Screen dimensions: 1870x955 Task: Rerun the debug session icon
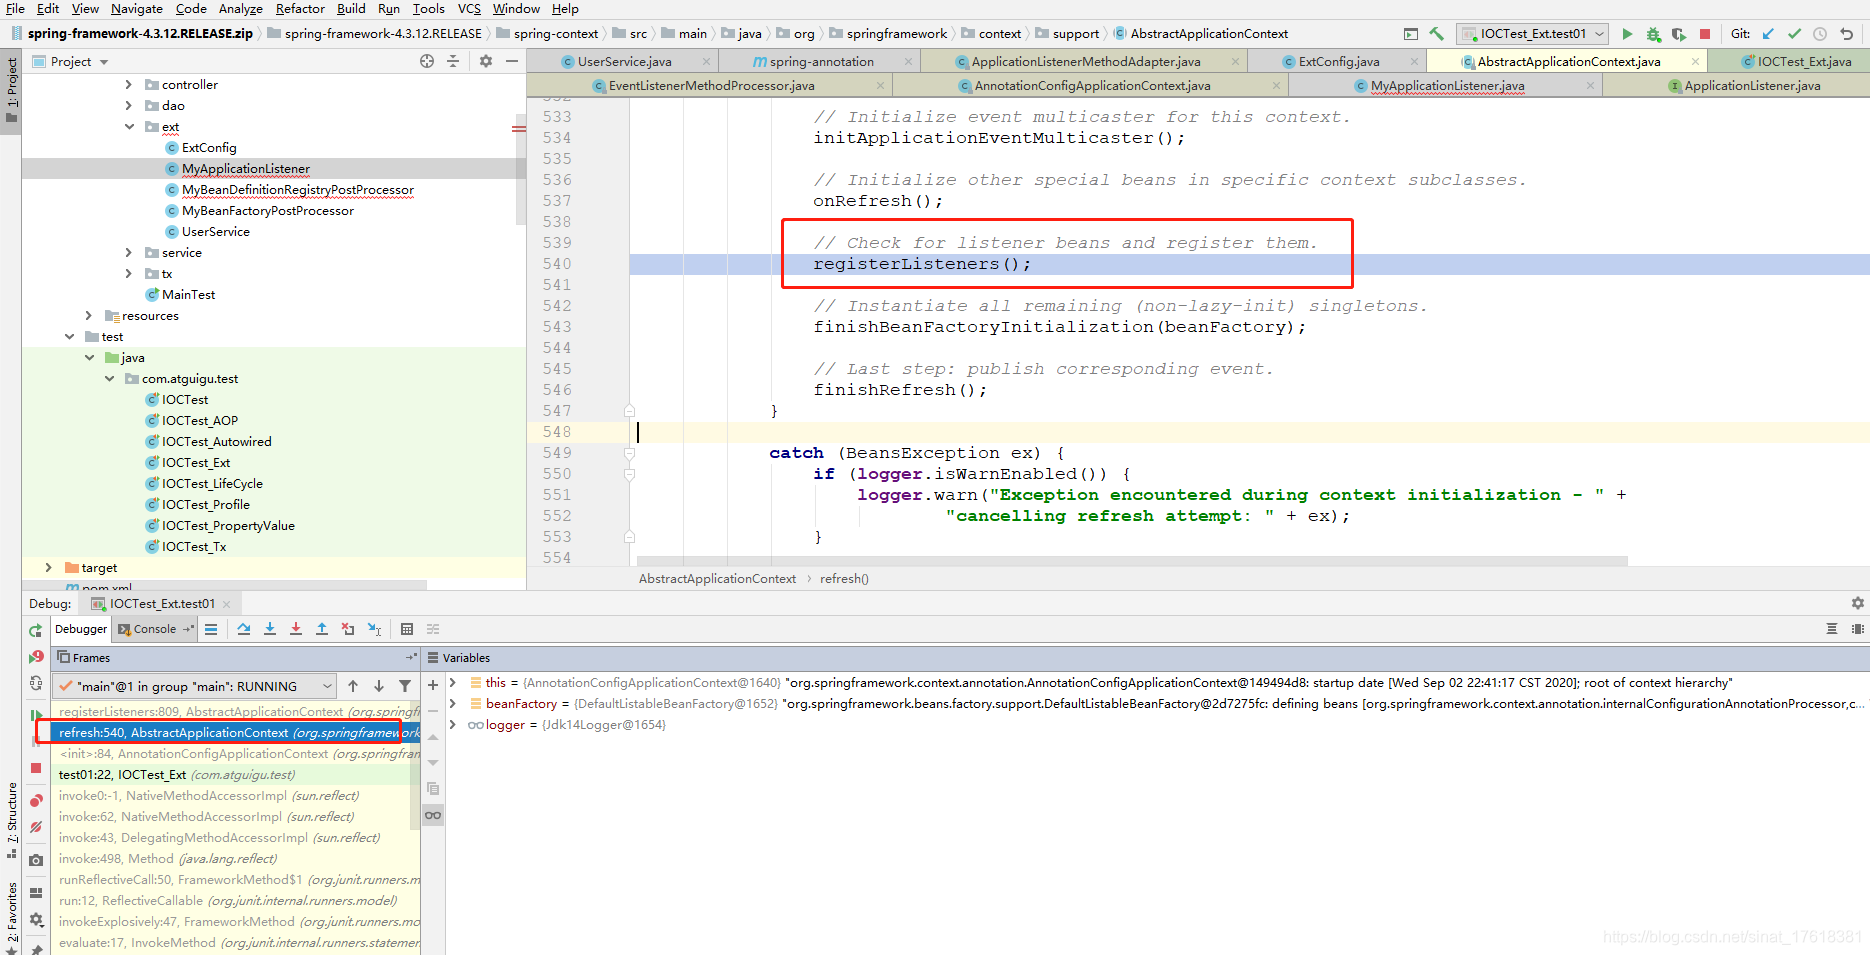point(36,631)
